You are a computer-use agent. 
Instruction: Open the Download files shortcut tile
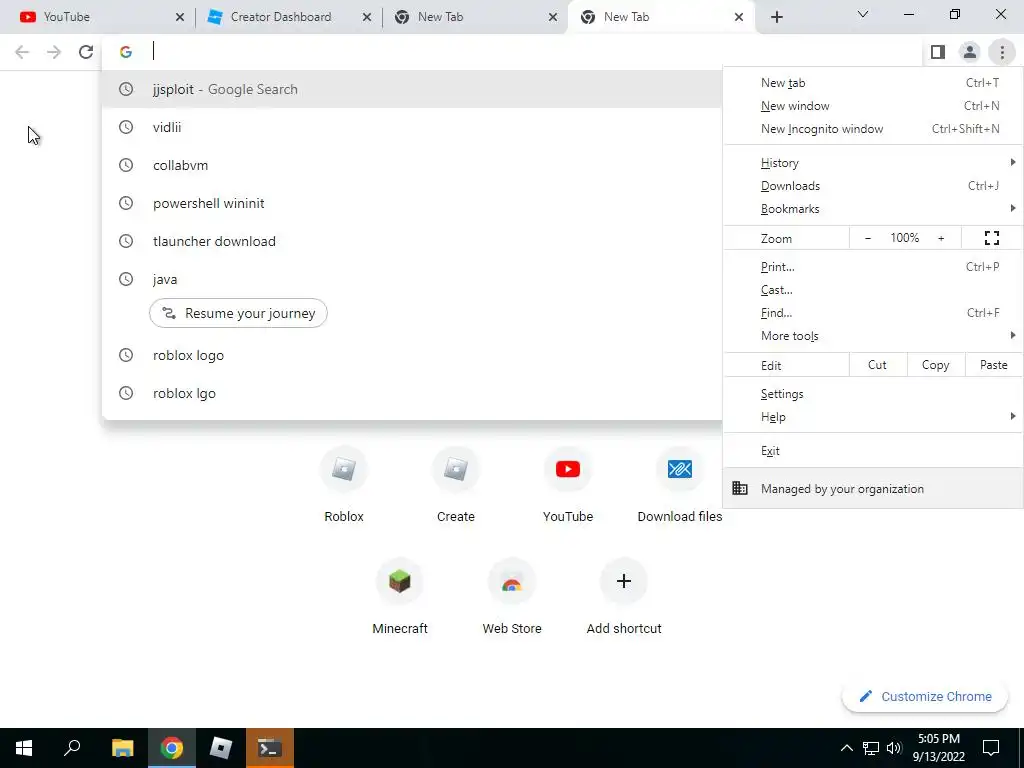point(680,485)
